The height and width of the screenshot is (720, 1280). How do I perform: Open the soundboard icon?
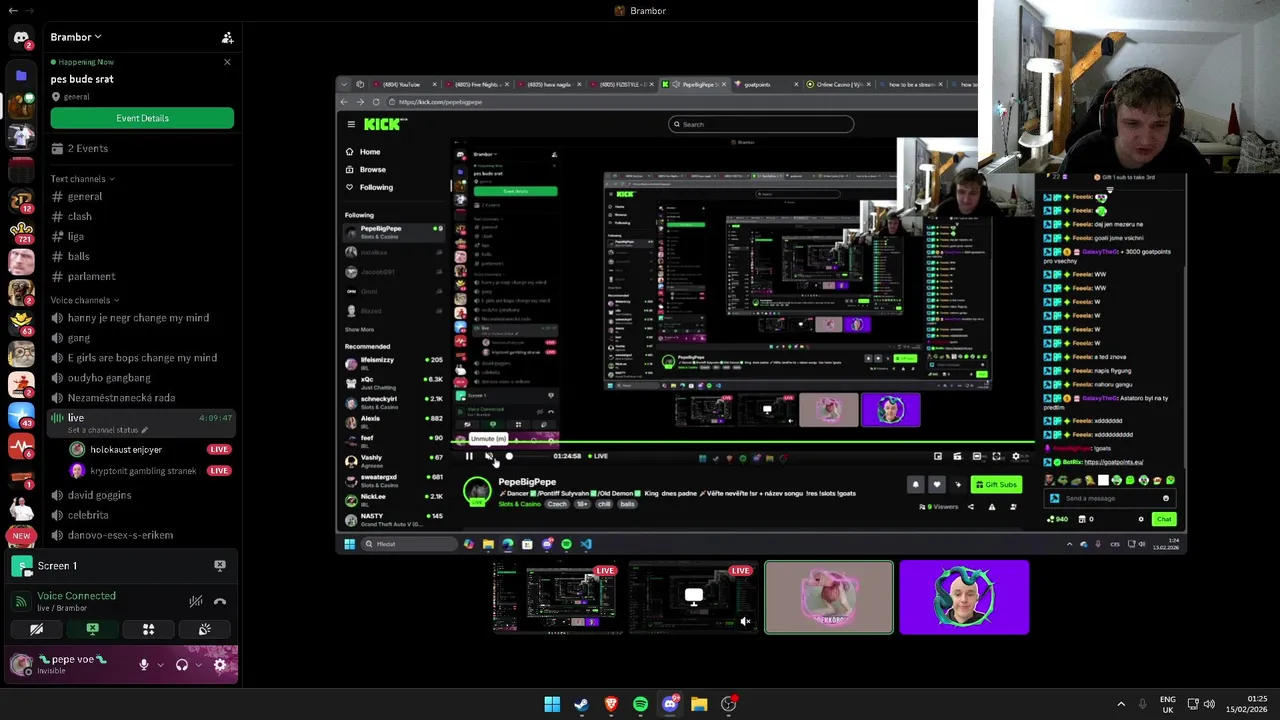(204, 629)
